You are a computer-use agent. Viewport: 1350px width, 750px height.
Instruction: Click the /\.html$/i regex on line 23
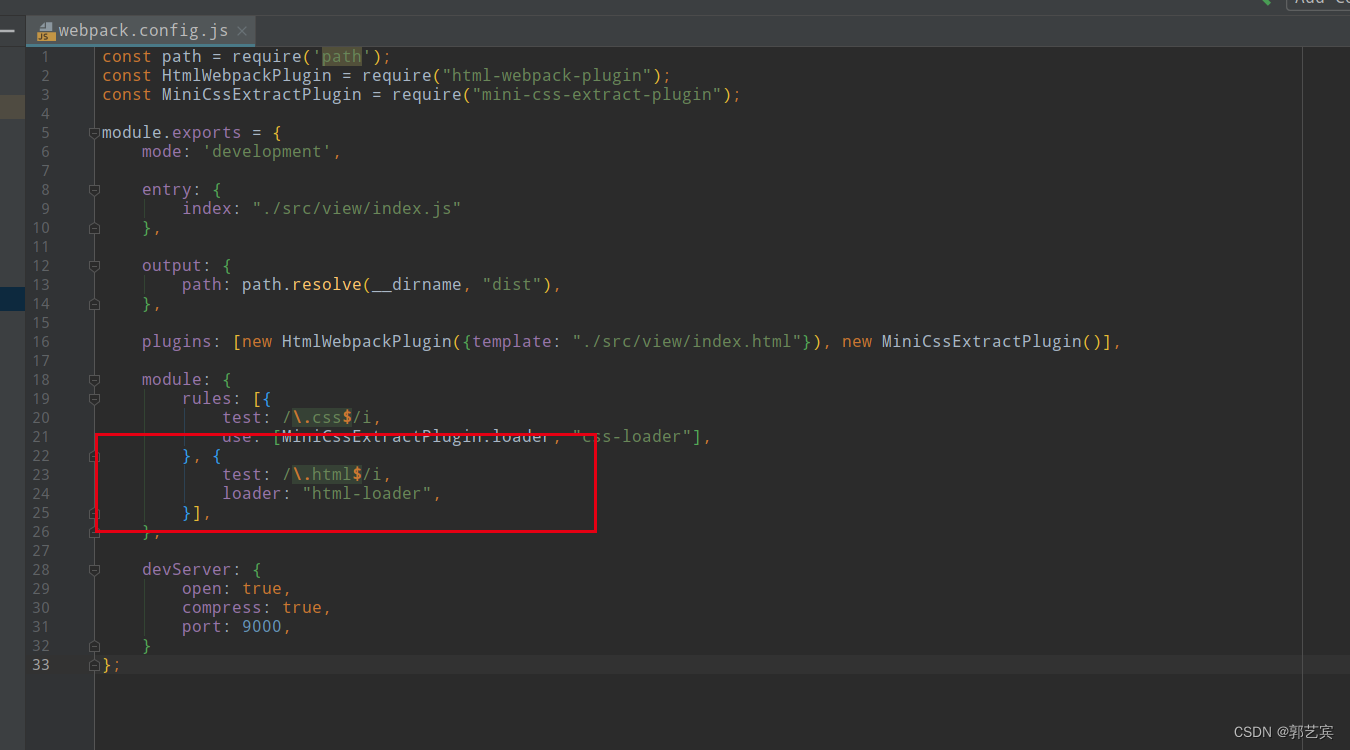[x=331, y=475]
